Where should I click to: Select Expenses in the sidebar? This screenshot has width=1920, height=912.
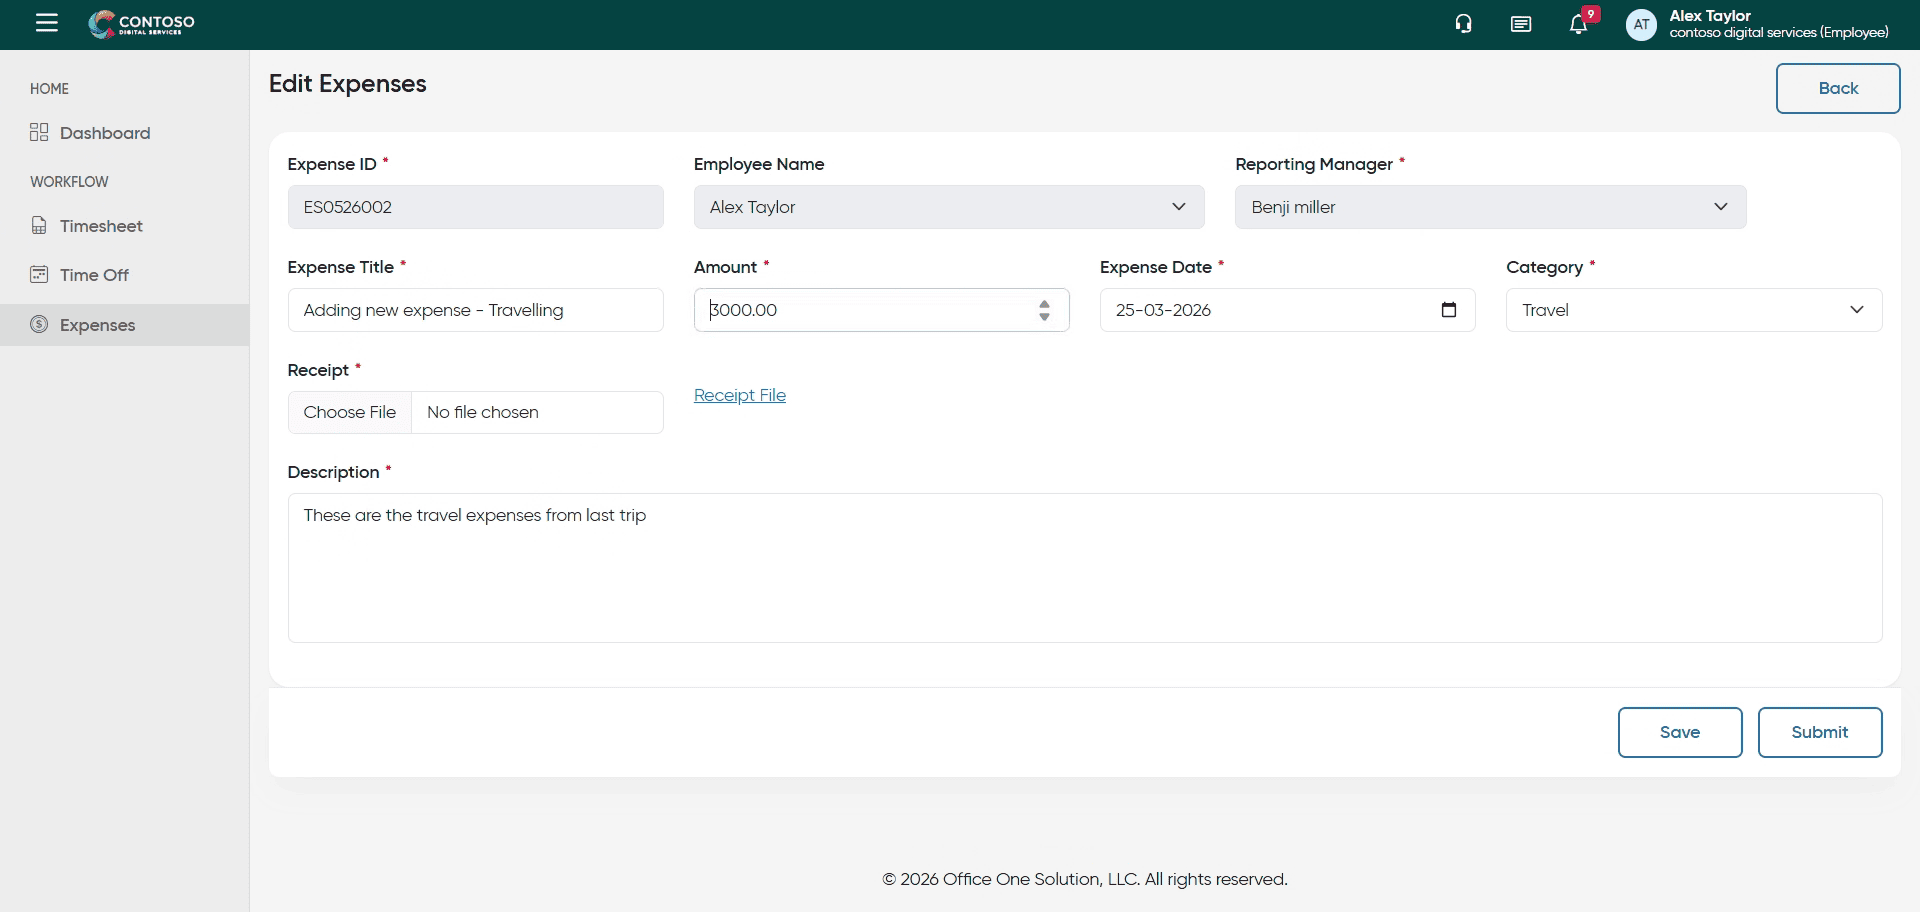point(97,325)
